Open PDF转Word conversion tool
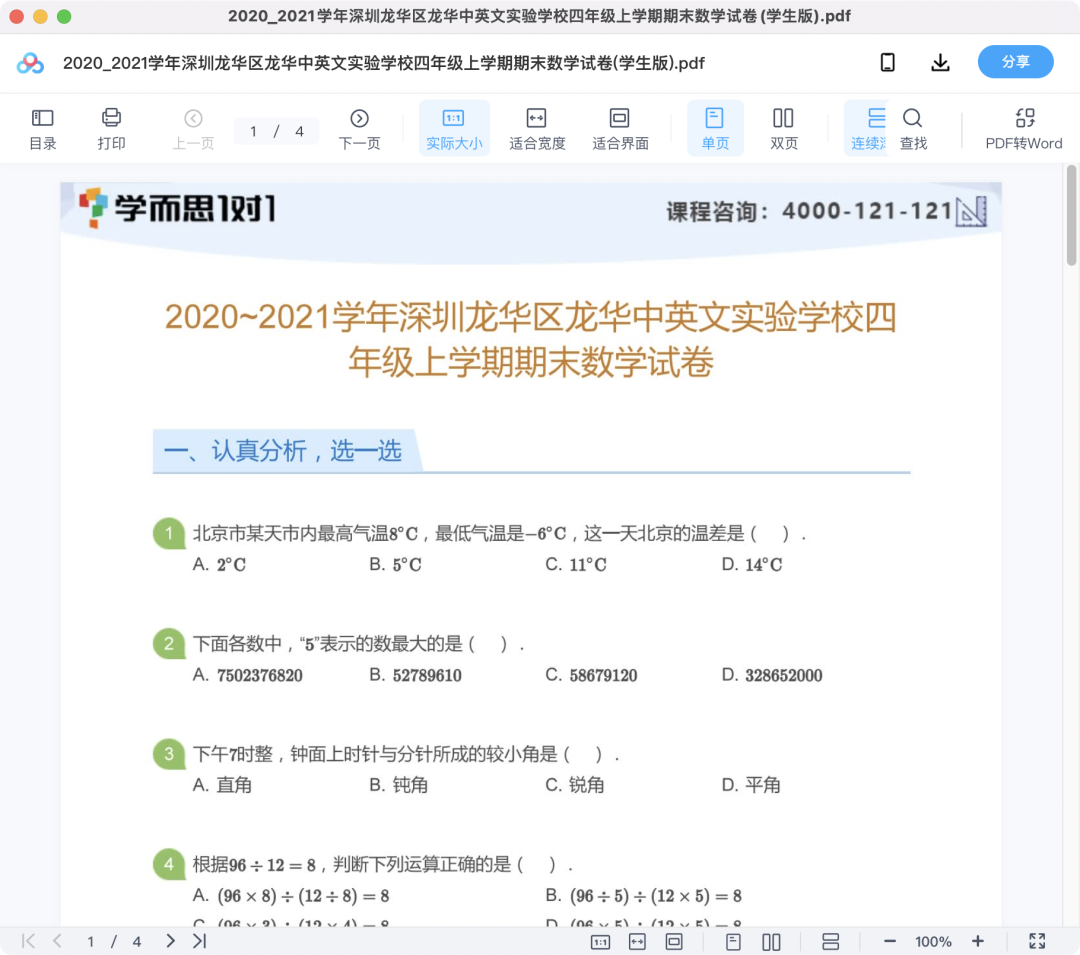Screen dimensions: 1080x955 click(1024, 129)
